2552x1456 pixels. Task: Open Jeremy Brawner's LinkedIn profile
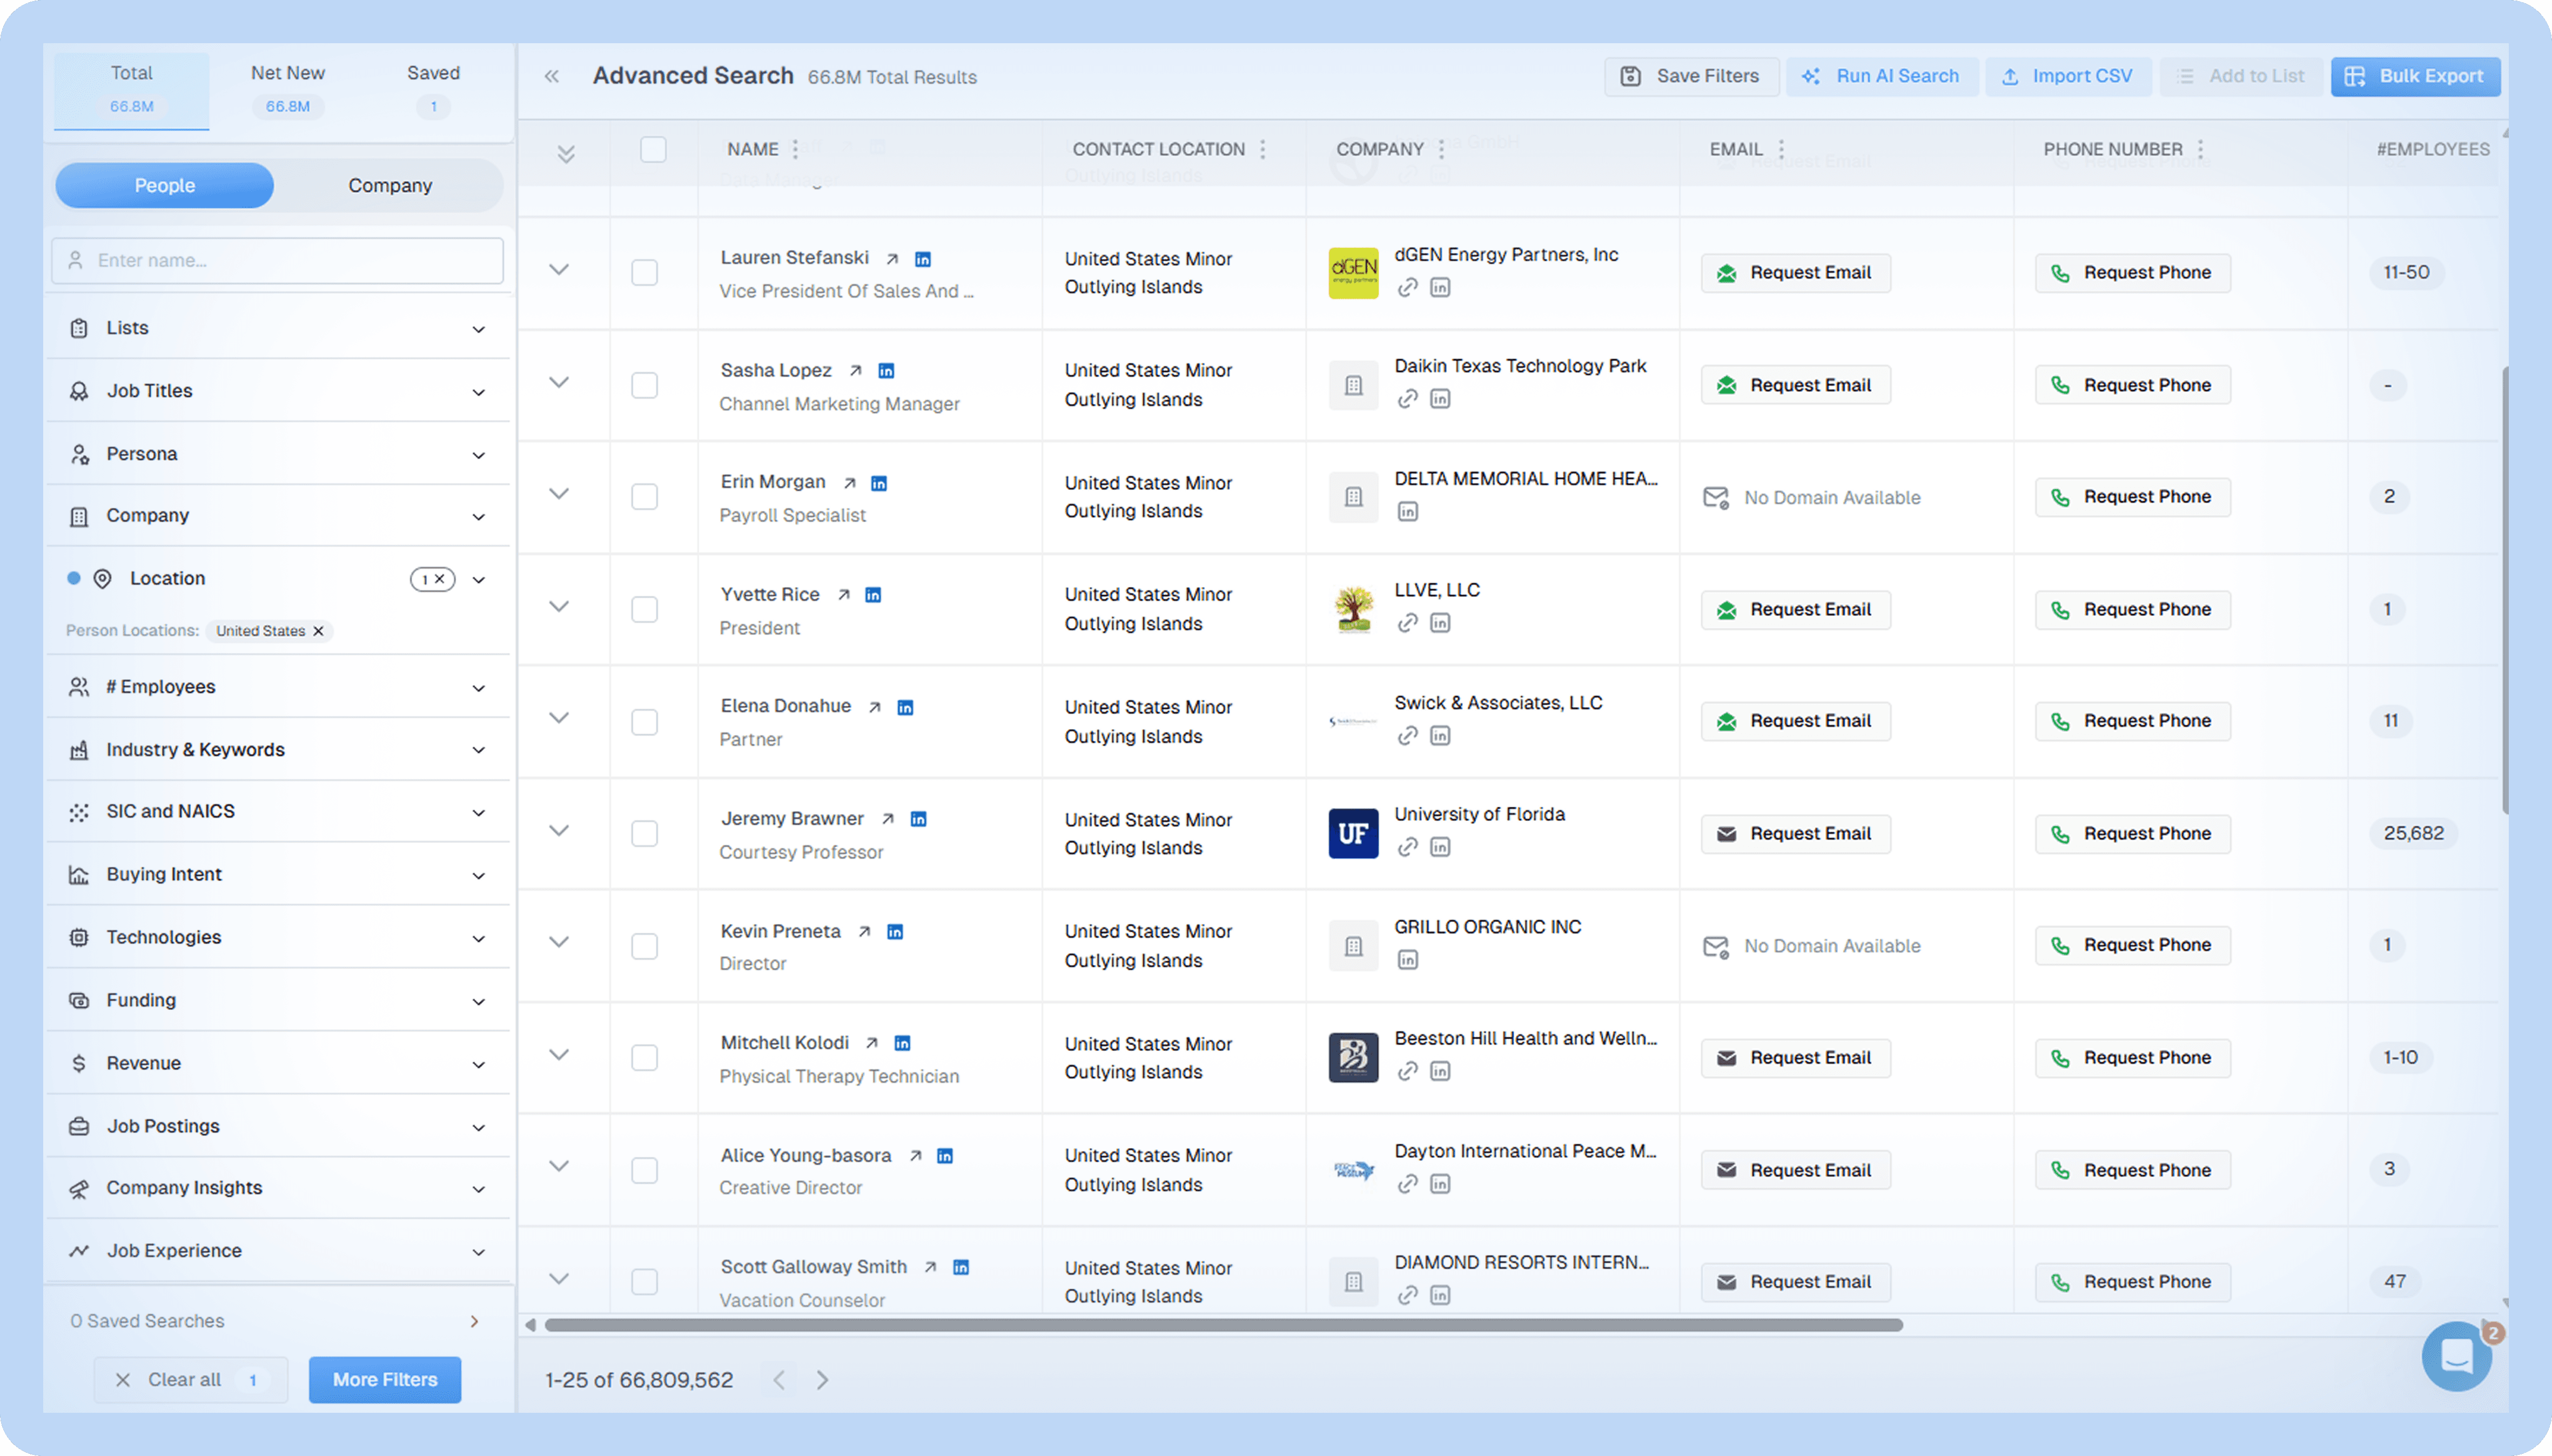point(917,818)
